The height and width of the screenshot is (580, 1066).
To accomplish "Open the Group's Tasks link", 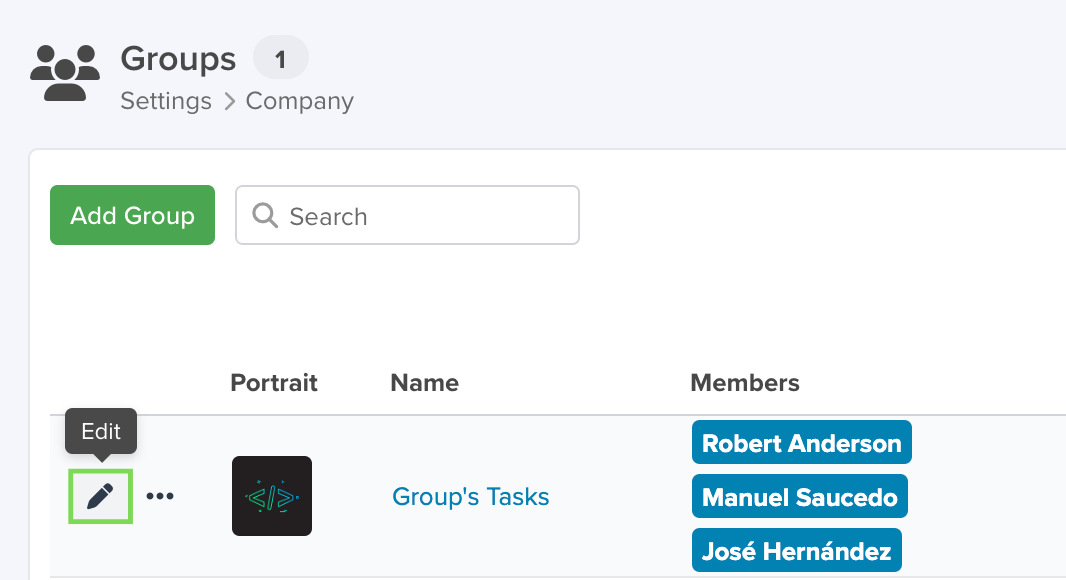I will 470,496.
